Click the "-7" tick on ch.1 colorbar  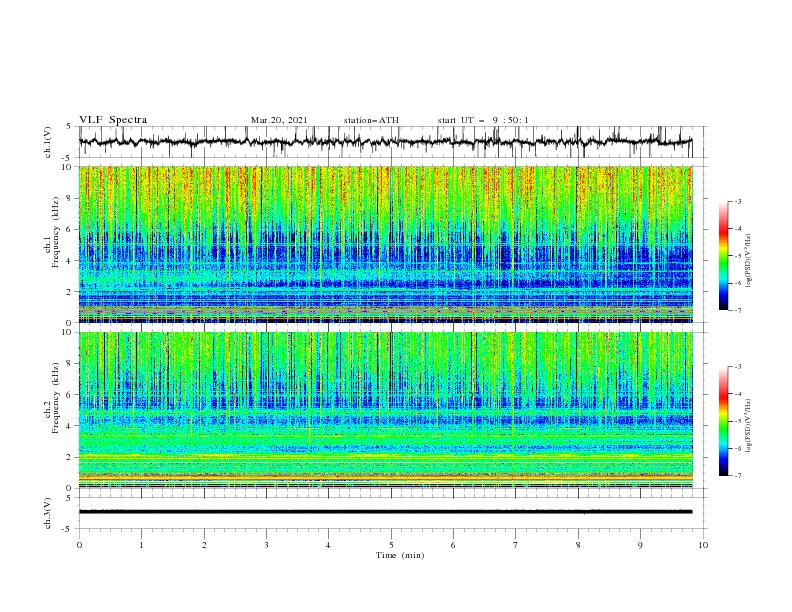[738, 310]
